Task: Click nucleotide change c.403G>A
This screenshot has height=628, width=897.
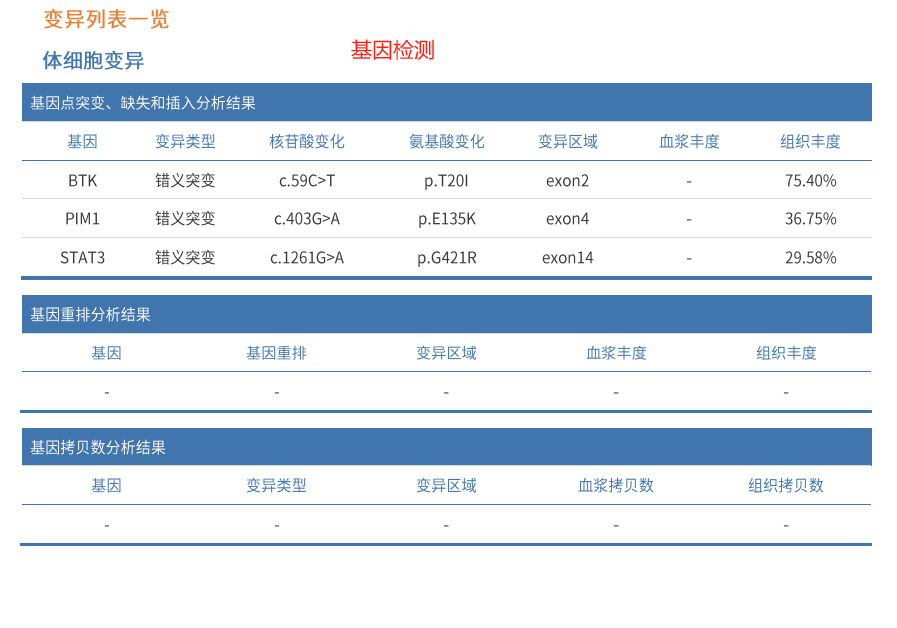Action: [307, 219]
